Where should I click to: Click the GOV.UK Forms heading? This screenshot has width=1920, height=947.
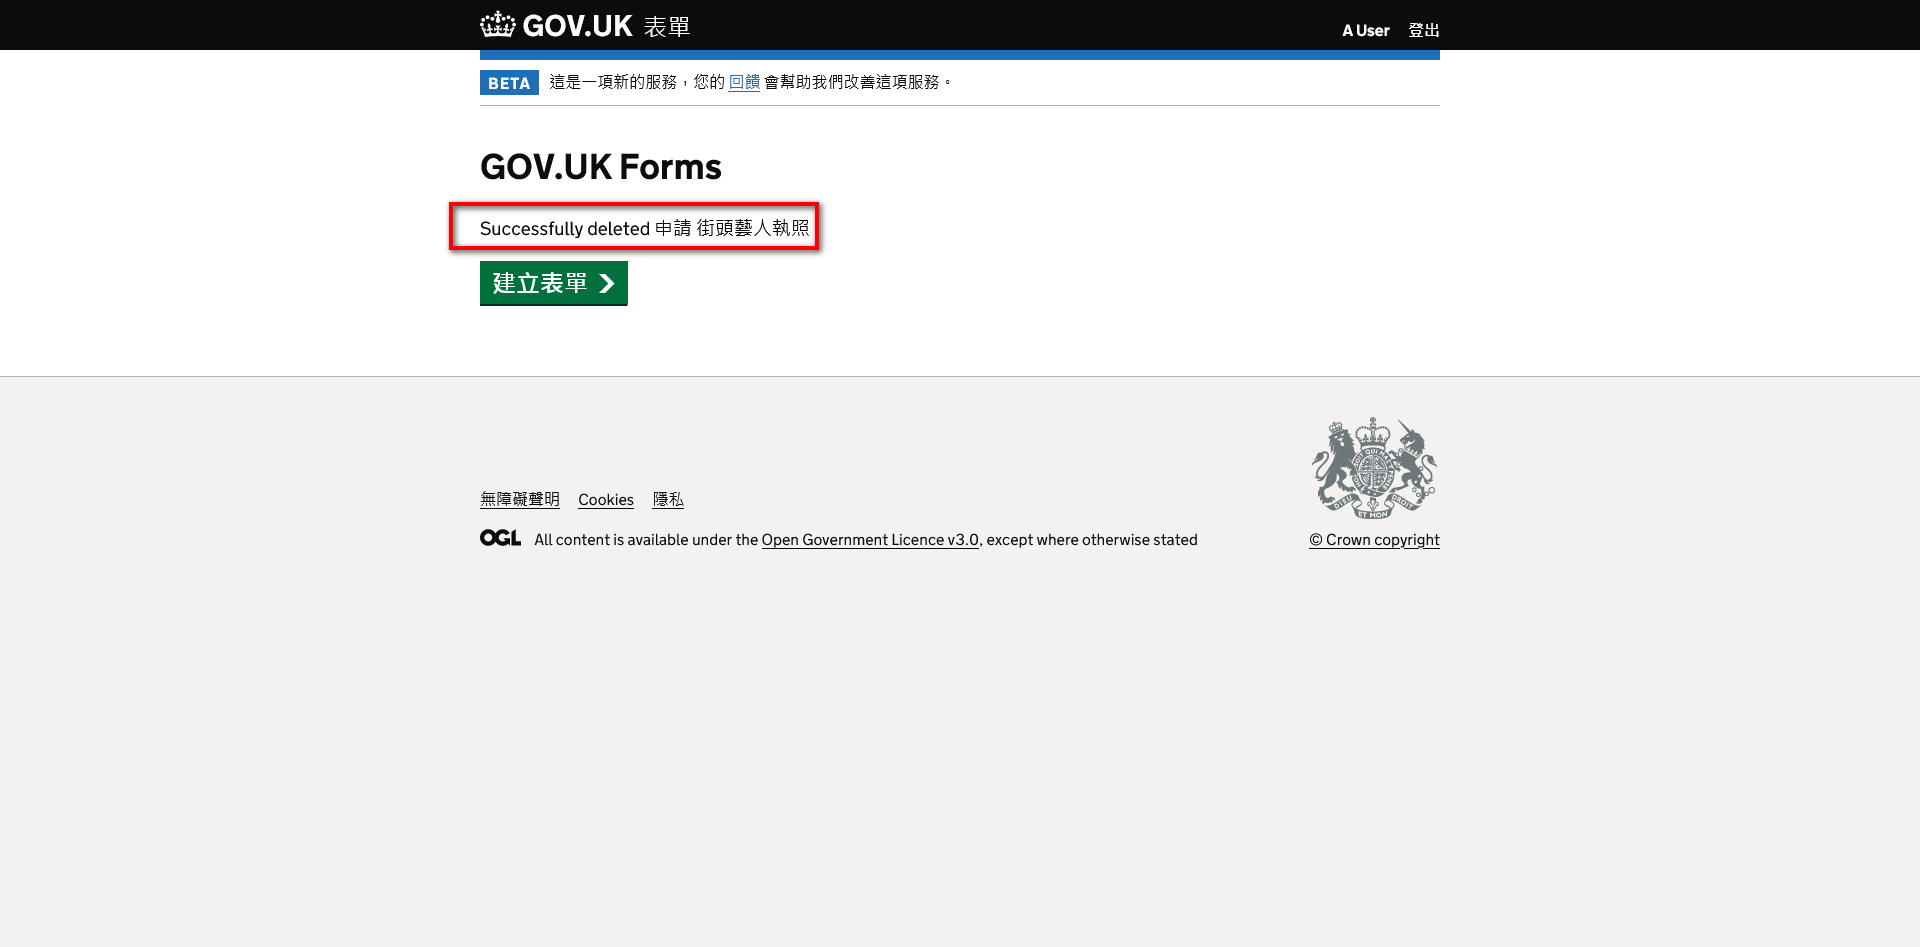coord(600,166)
